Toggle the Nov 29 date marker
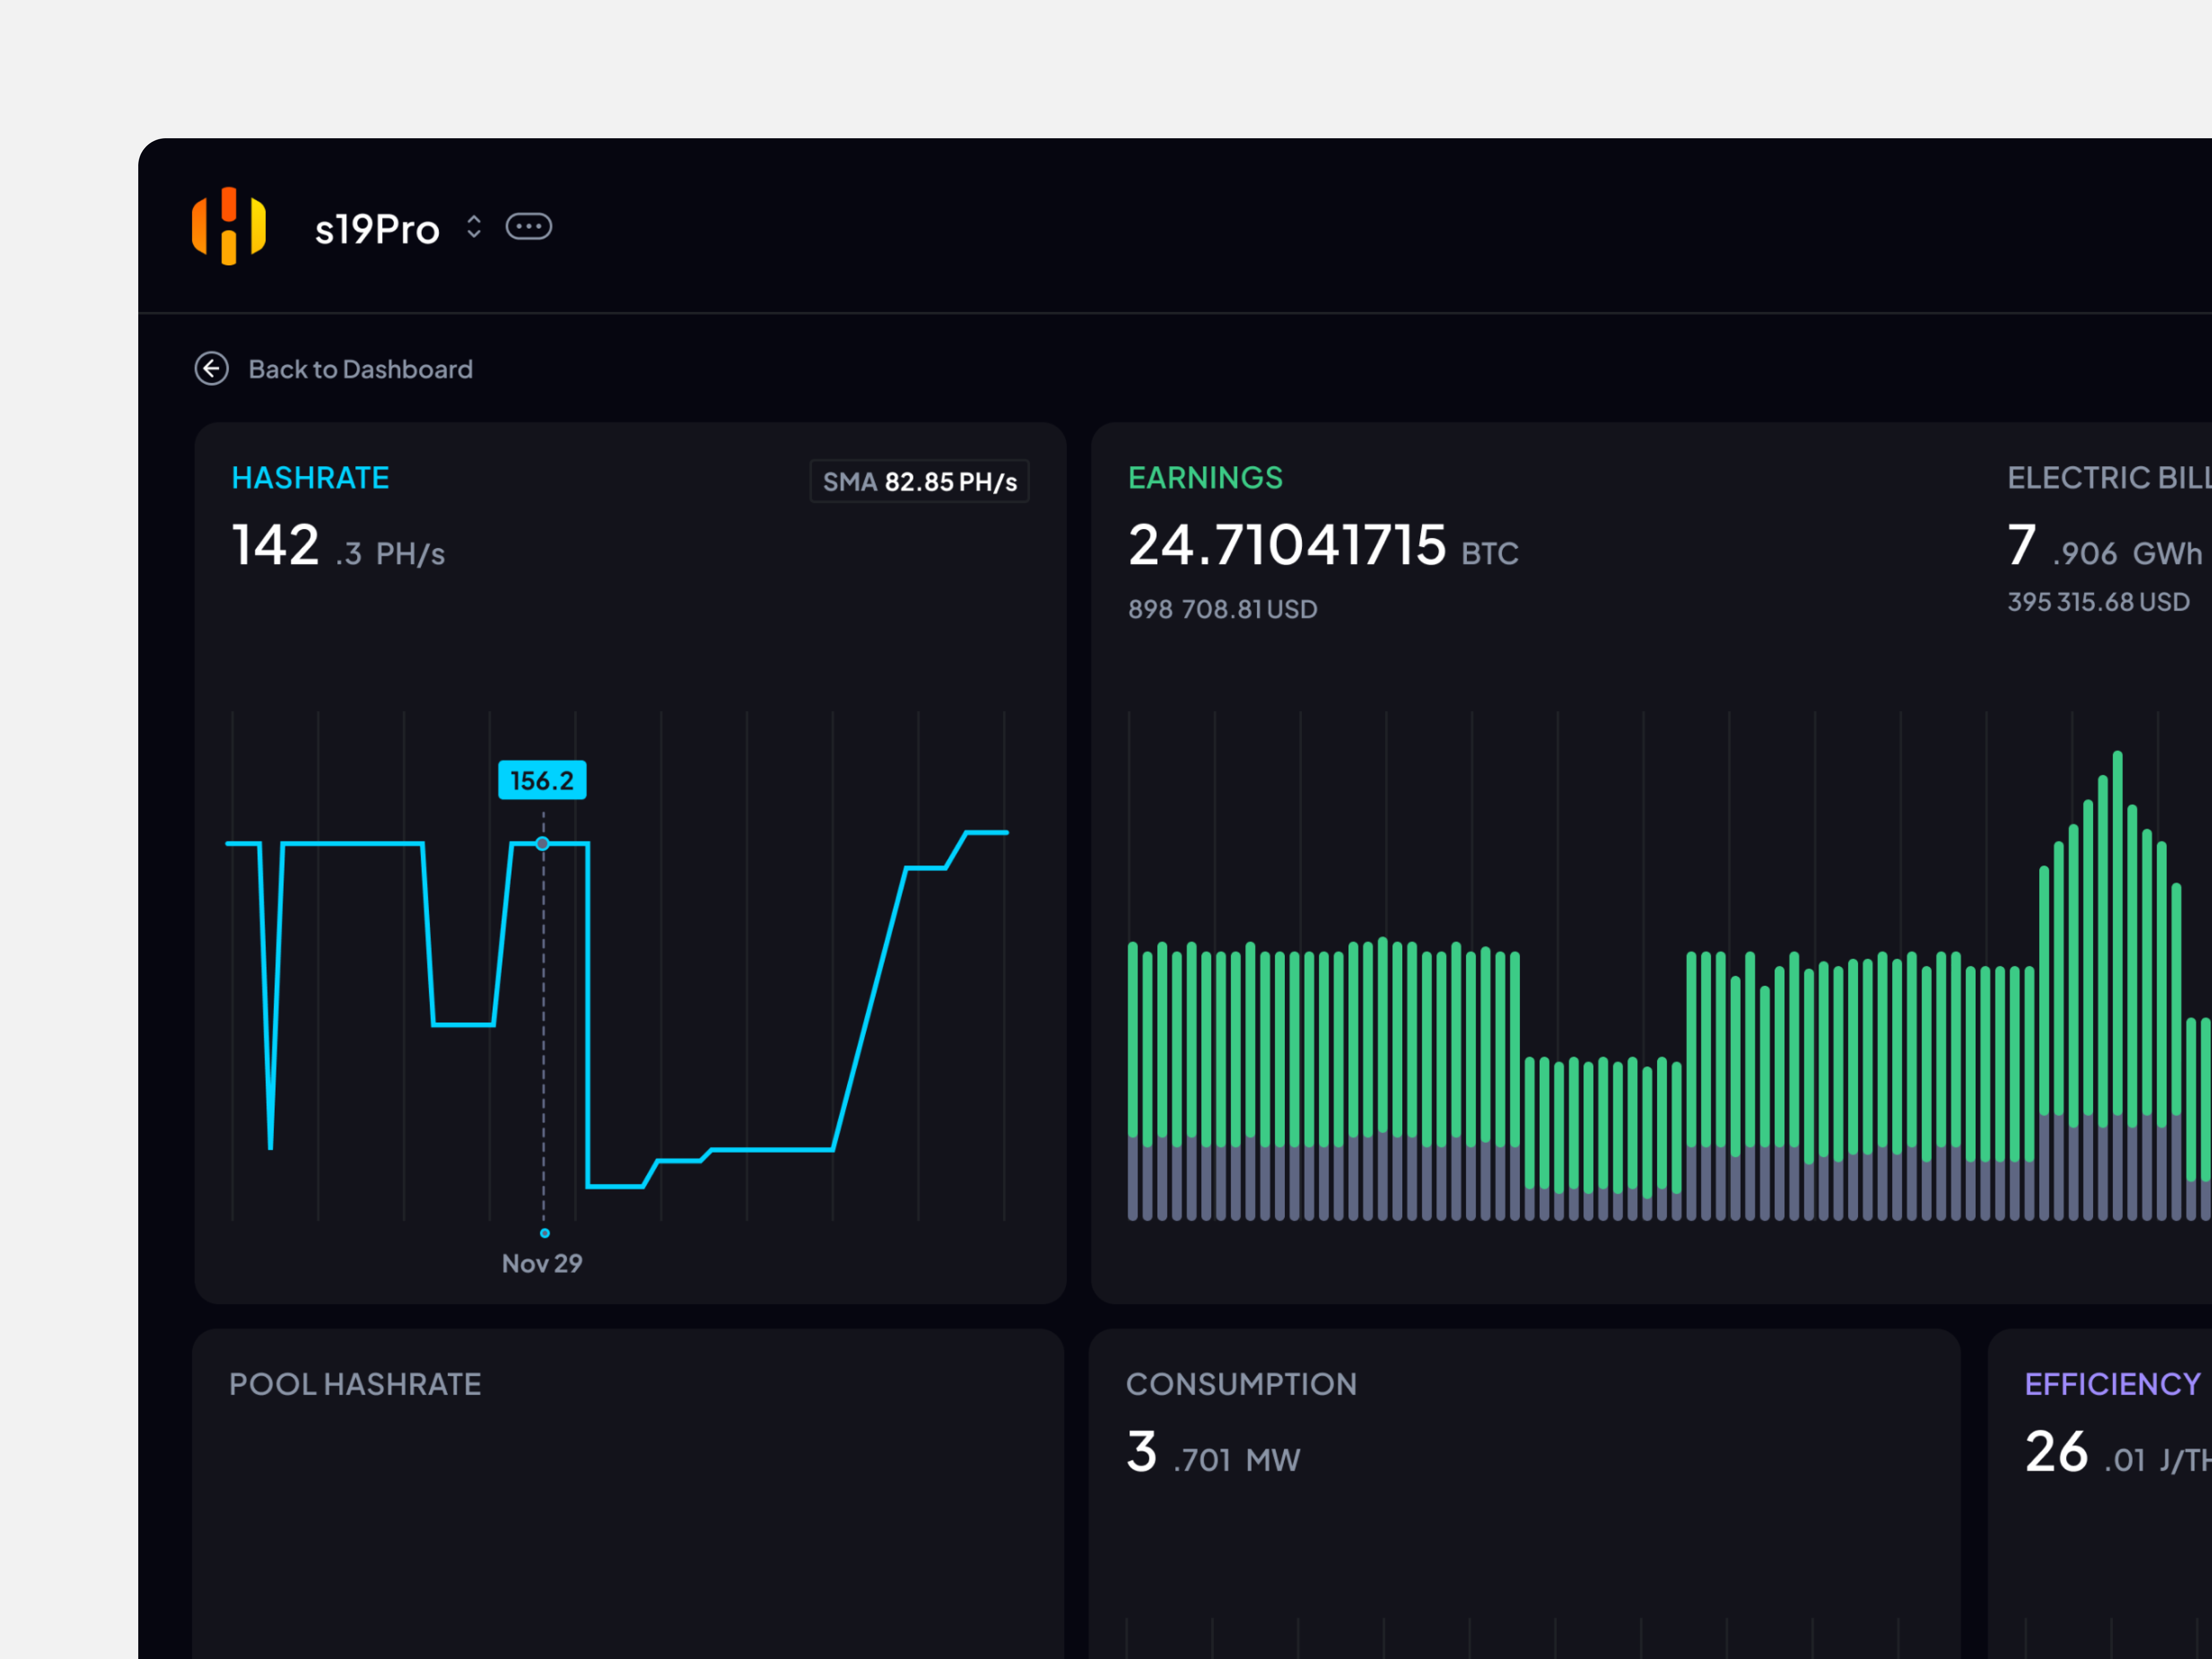Viewport: 2212px width, 1659px height. [542, 1263]
